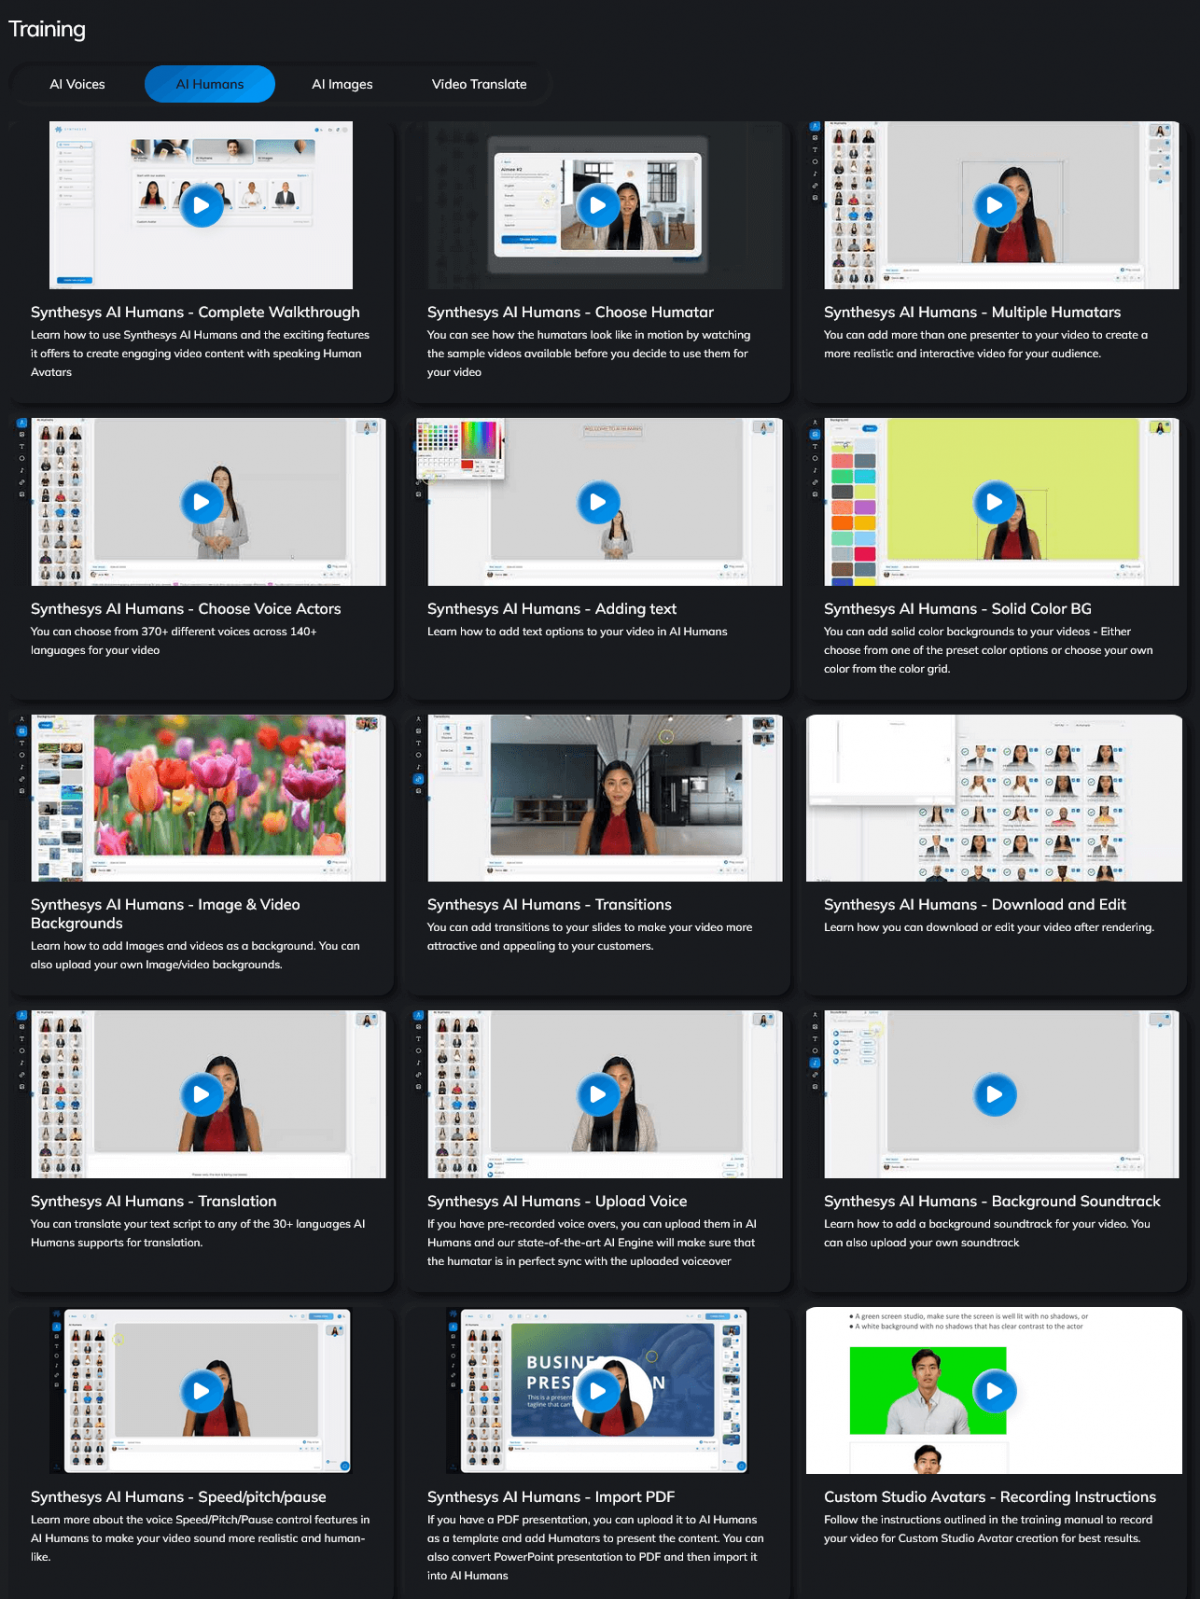This screenshot has width=1200, height=1599.
Task: Click the 'Training' page heading
Action: tap(47, 29)
